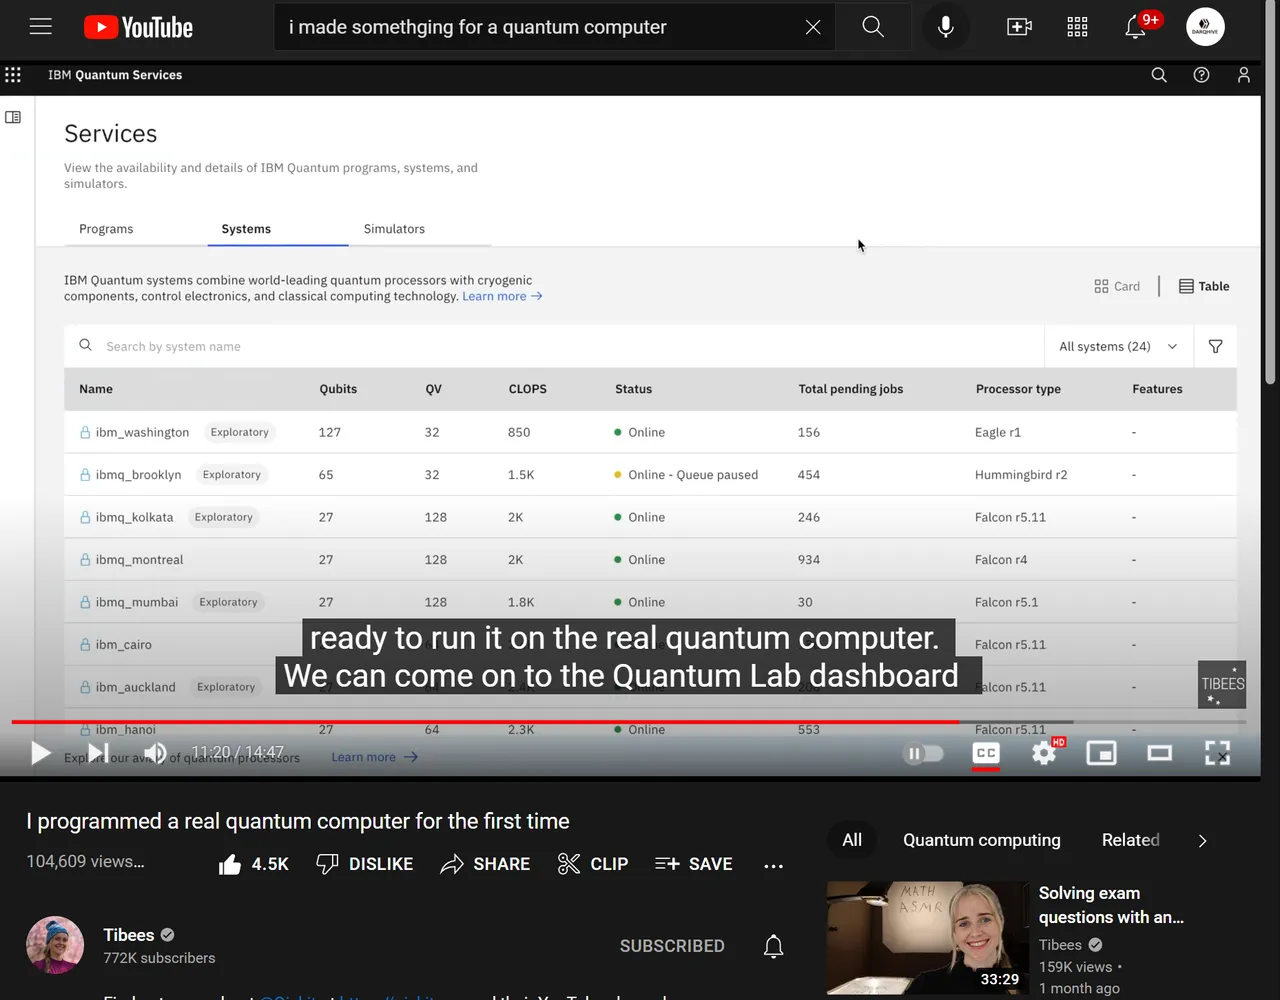Skip to the next video
The height and width of the screenshot is (1000, 1280).
click(x=98, y=753)
